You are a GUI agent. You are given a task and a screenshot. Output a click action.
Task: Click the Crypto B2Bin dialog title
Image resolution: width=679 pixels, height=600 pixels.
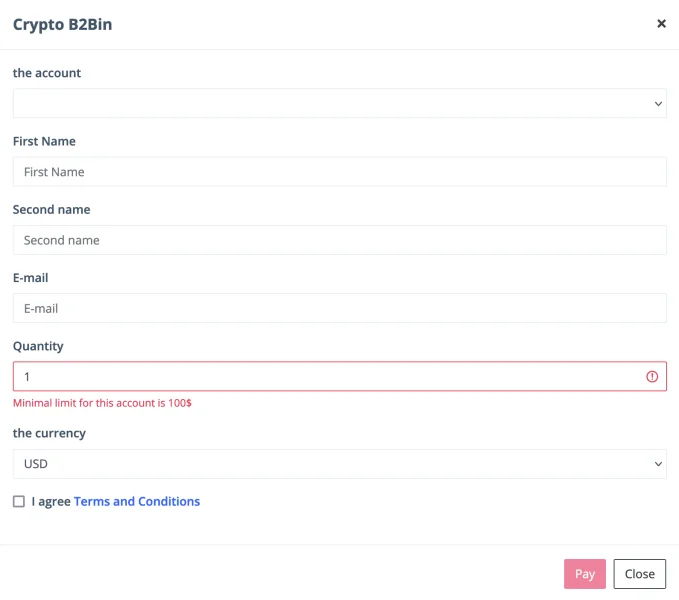(62, 25)
